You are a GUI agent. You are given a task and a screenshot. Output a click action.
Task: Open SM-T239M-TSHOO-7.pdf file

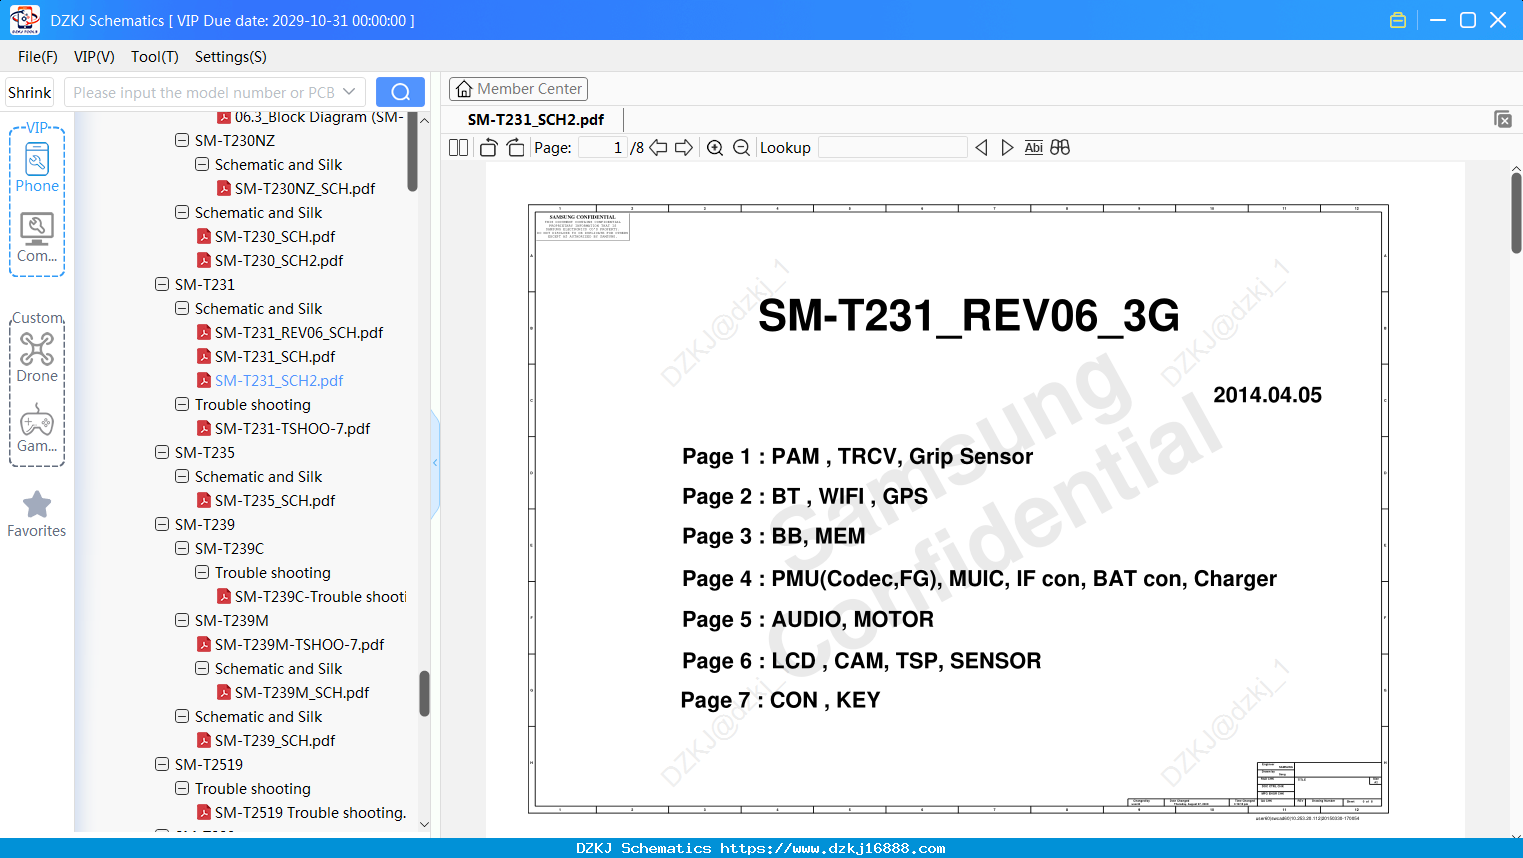299,644
